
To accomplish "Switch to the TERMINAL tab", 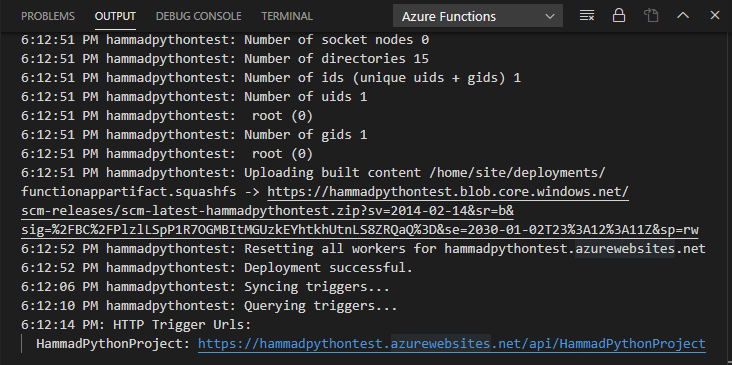I will click(x=287, y=16).
